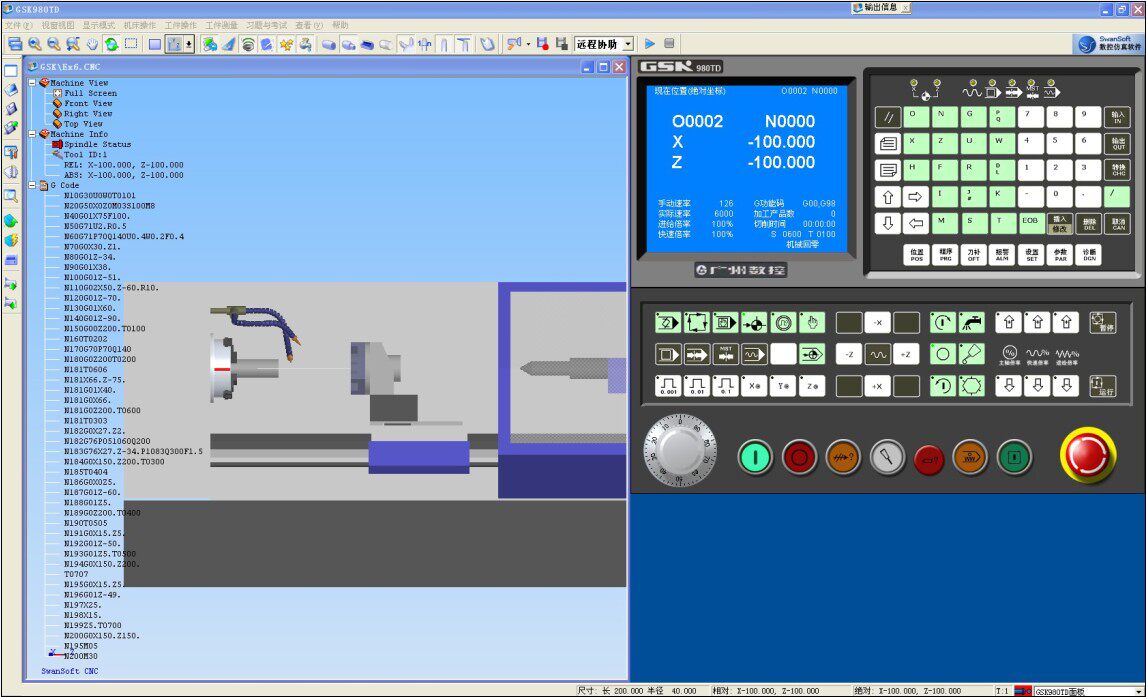Click the red power-off round button
The height and width of the screenshot is (697, 1146).
click(x=799, y=457)
